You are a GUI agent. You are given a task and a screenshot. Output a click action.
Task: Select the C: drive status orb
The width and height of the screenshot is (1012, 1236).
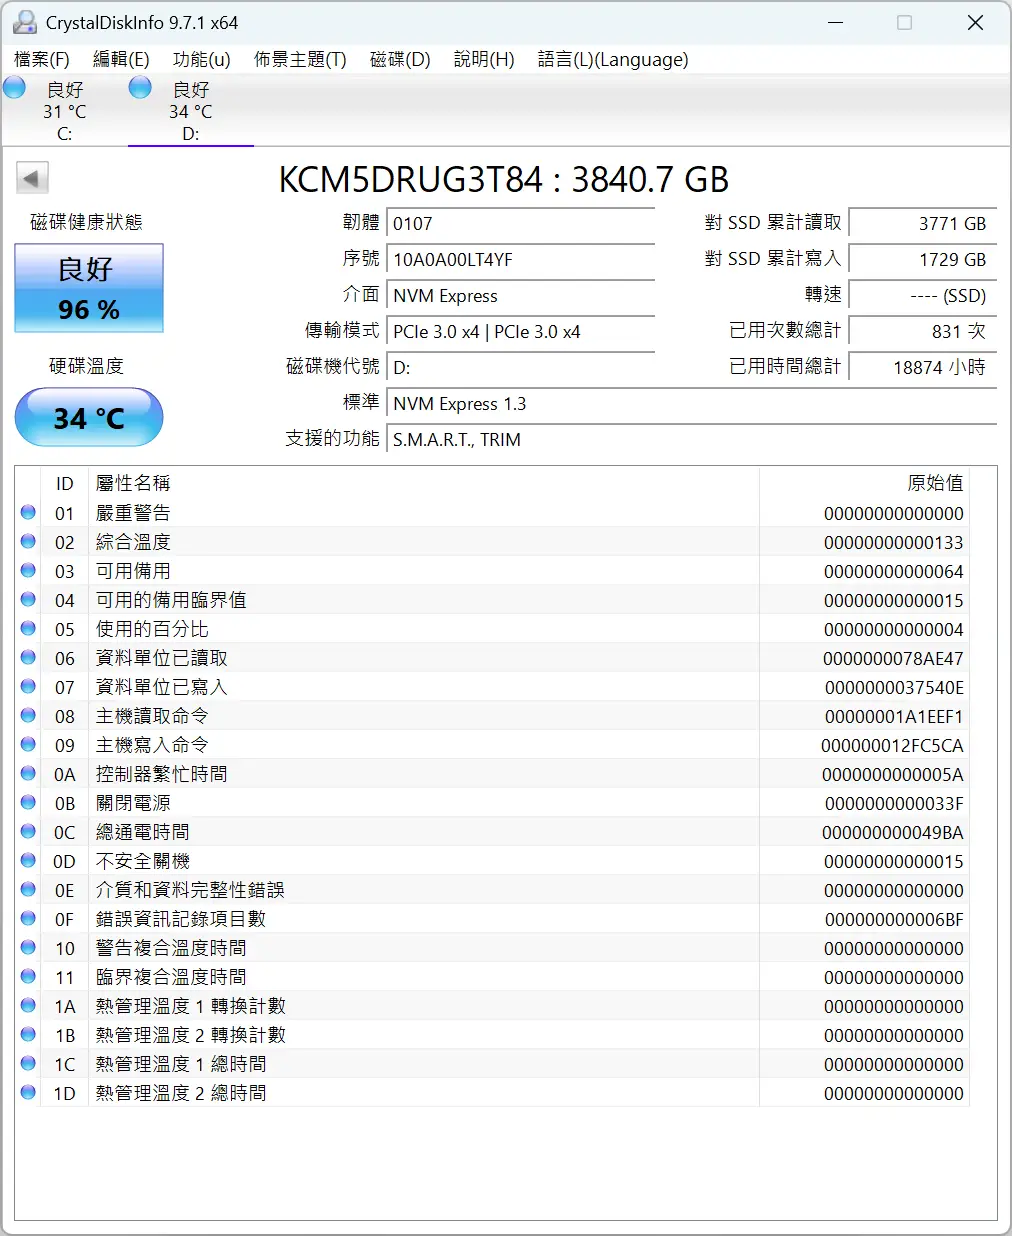15,88
